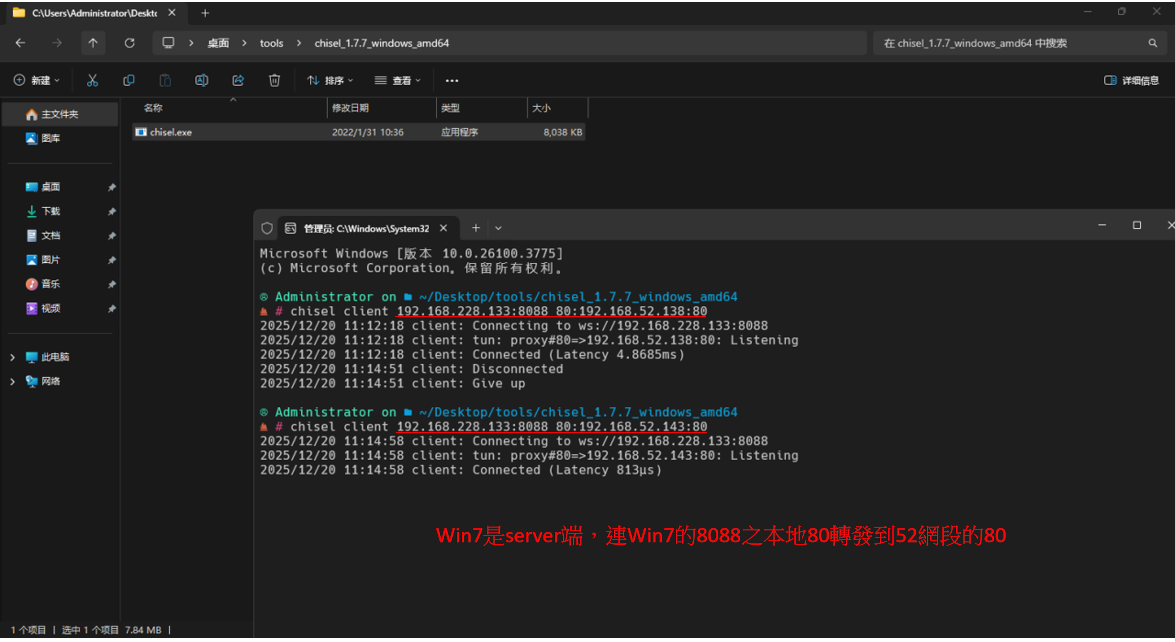Expand the 此电脑 tree node

point(12,357)
